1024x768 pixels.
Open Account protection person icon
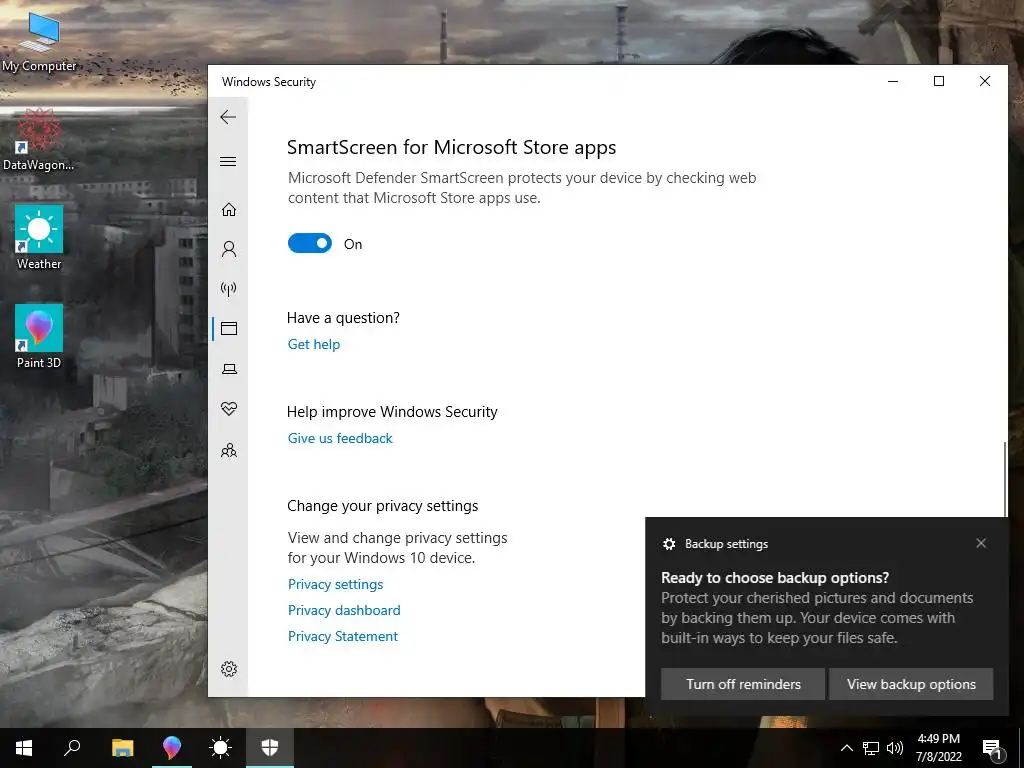pyautogui.click(x=229, y=249)
